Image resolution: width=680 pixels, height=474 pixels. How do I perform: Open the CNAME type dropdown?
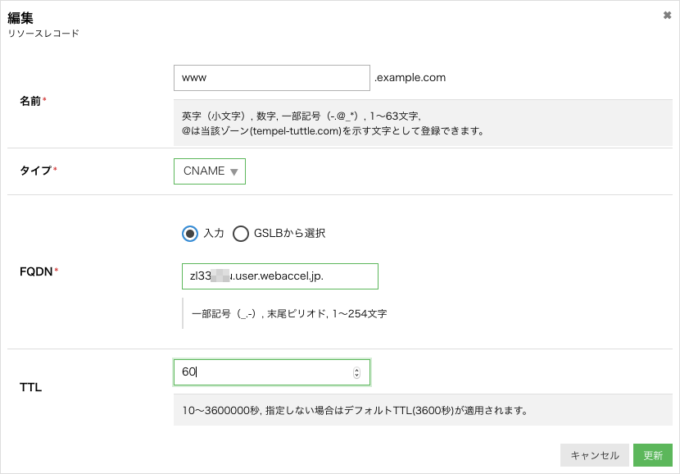pos(209,171)
